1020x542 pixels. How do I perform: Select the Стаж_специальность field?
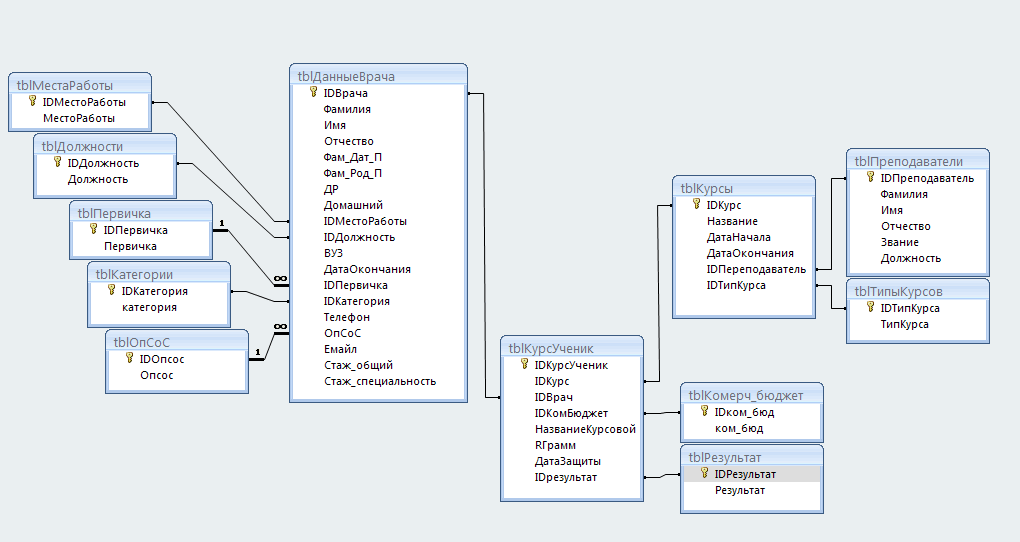click(x=378, y=381)
